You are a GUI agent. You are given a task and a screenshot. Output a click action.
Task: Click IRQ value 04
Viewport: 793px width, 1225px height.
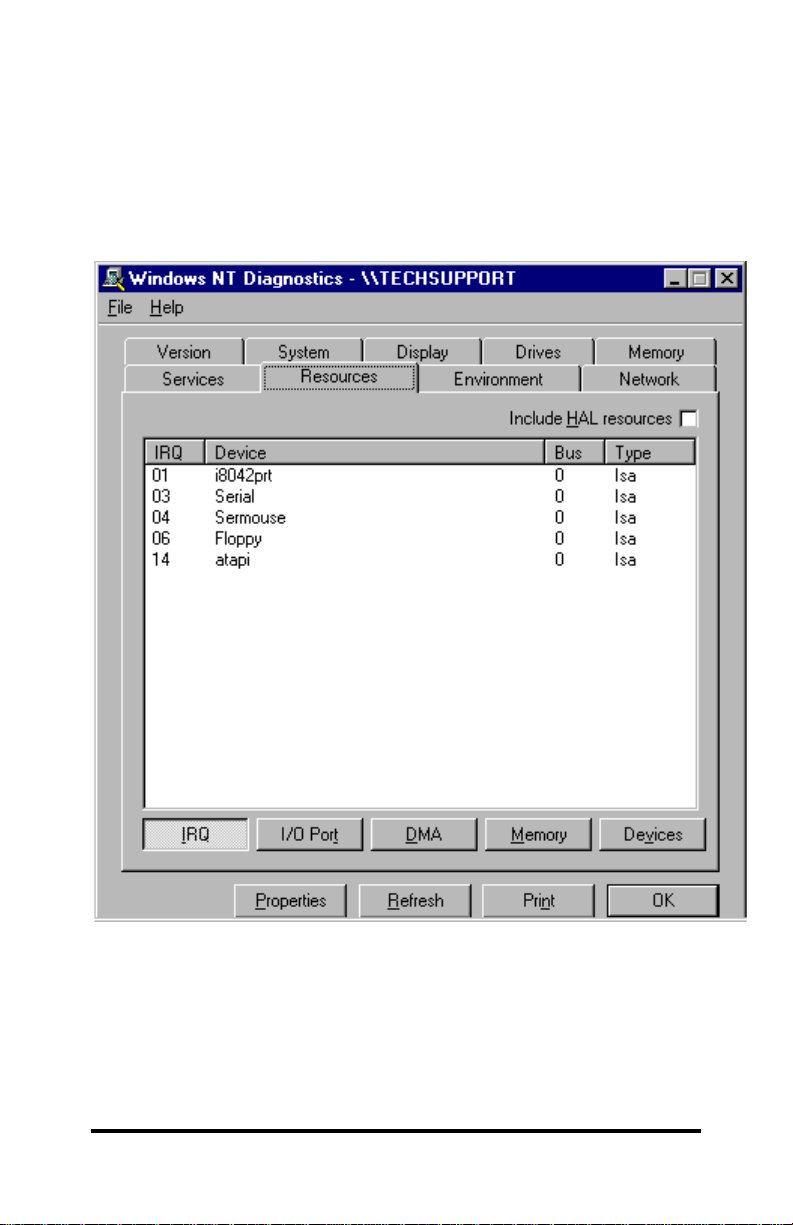160,518
